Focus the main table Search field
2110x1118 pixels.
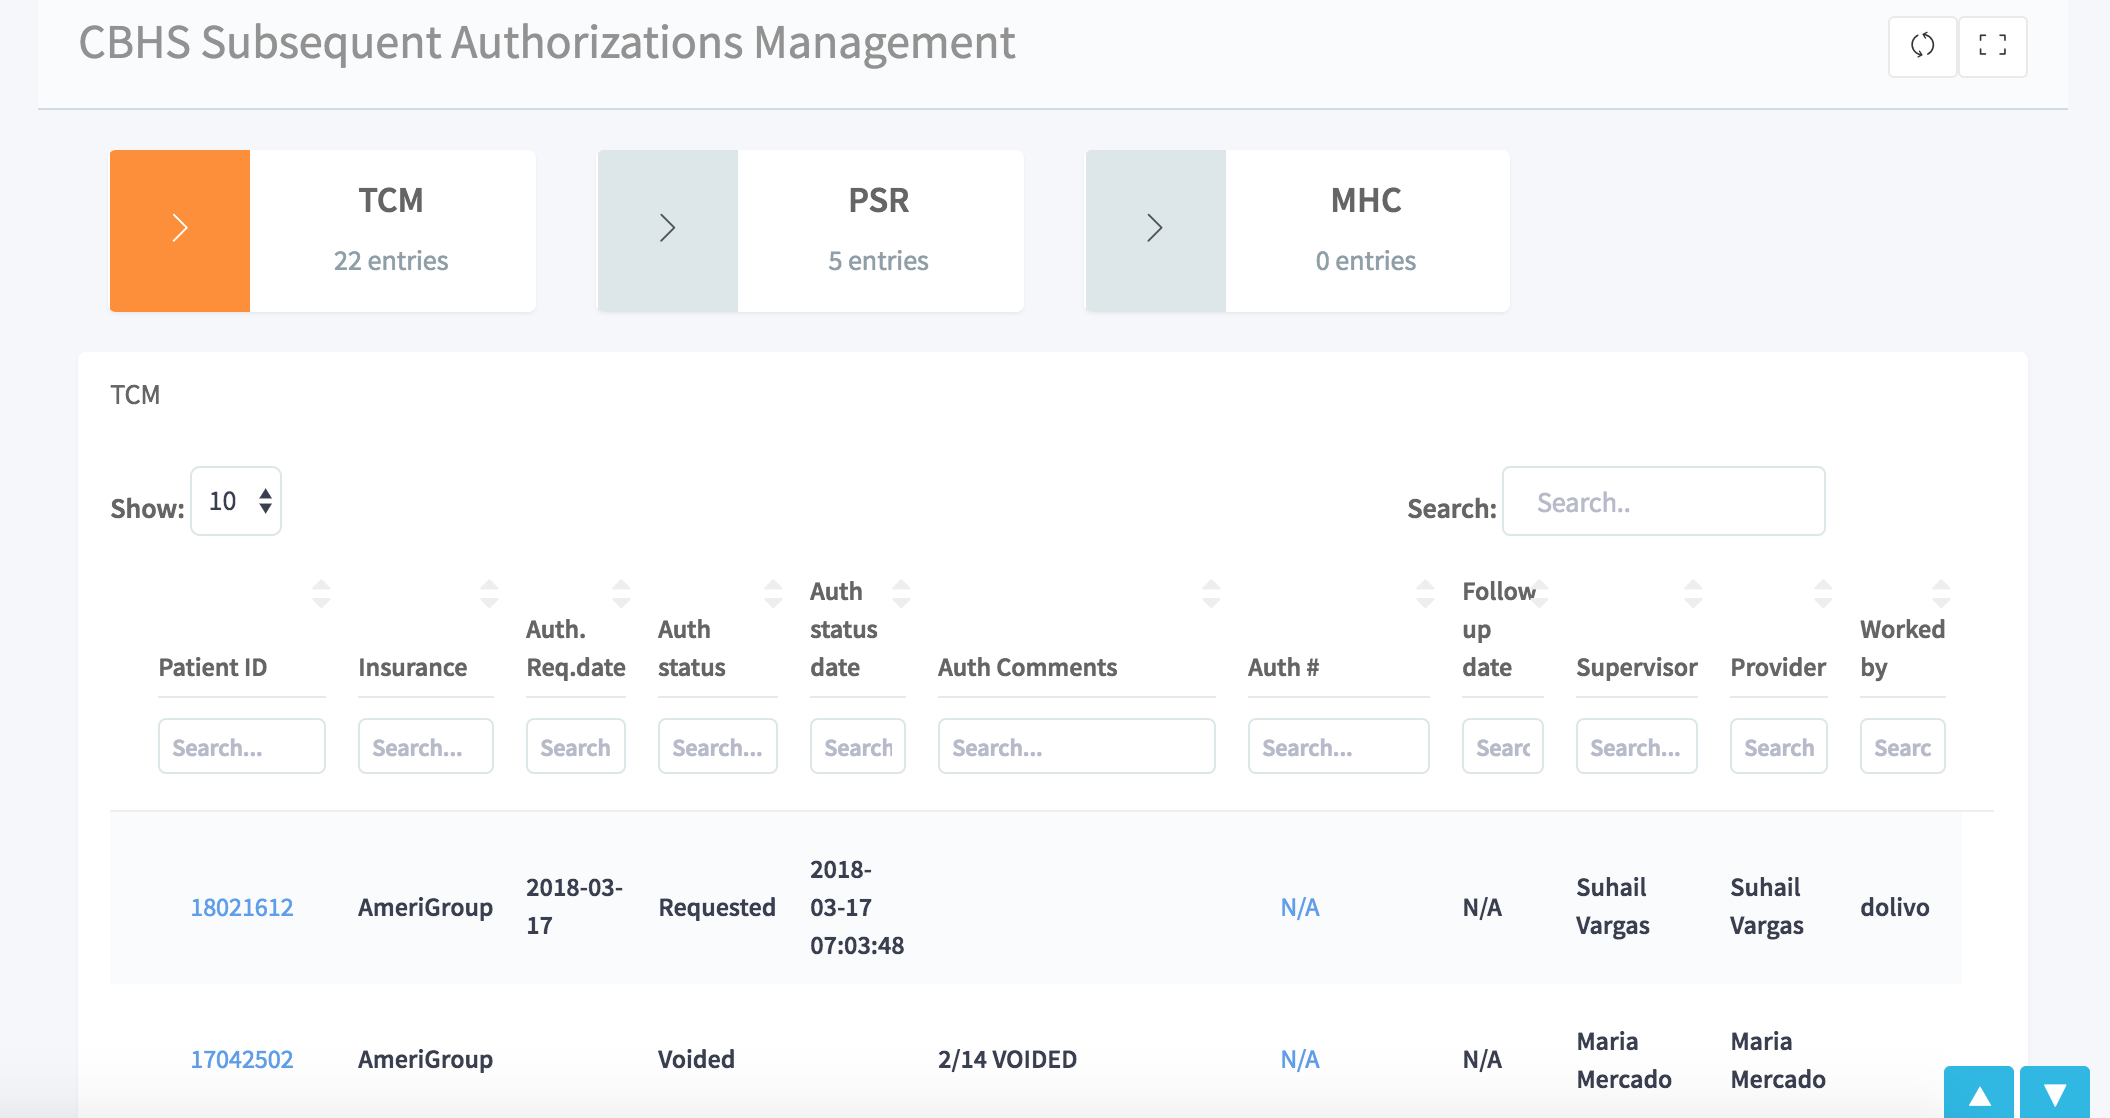click(x=1664, y=501)
